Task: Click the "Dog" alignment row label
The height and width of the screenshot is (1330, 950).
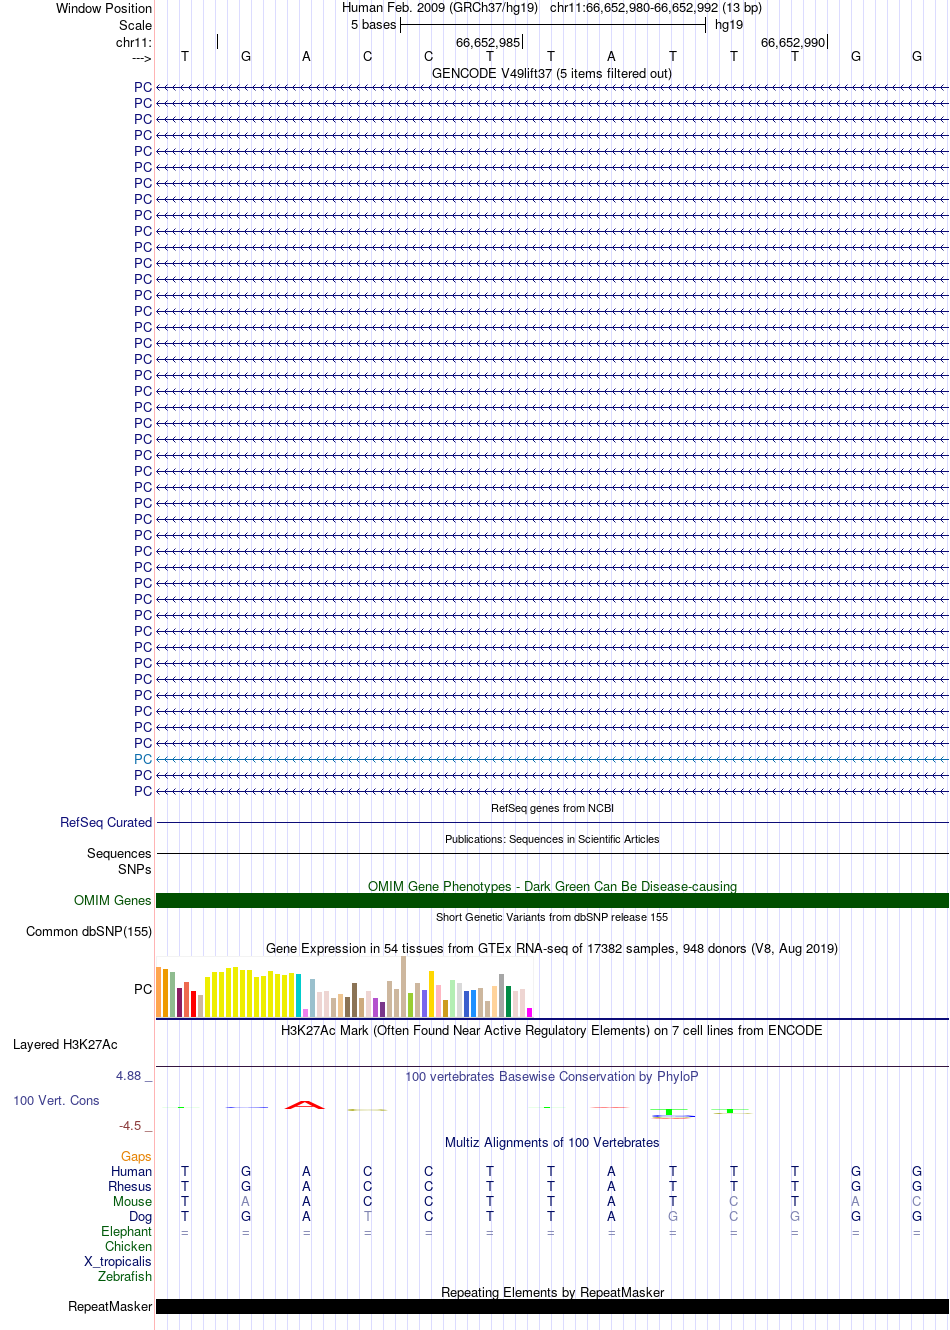Action: click(141, 1216)
